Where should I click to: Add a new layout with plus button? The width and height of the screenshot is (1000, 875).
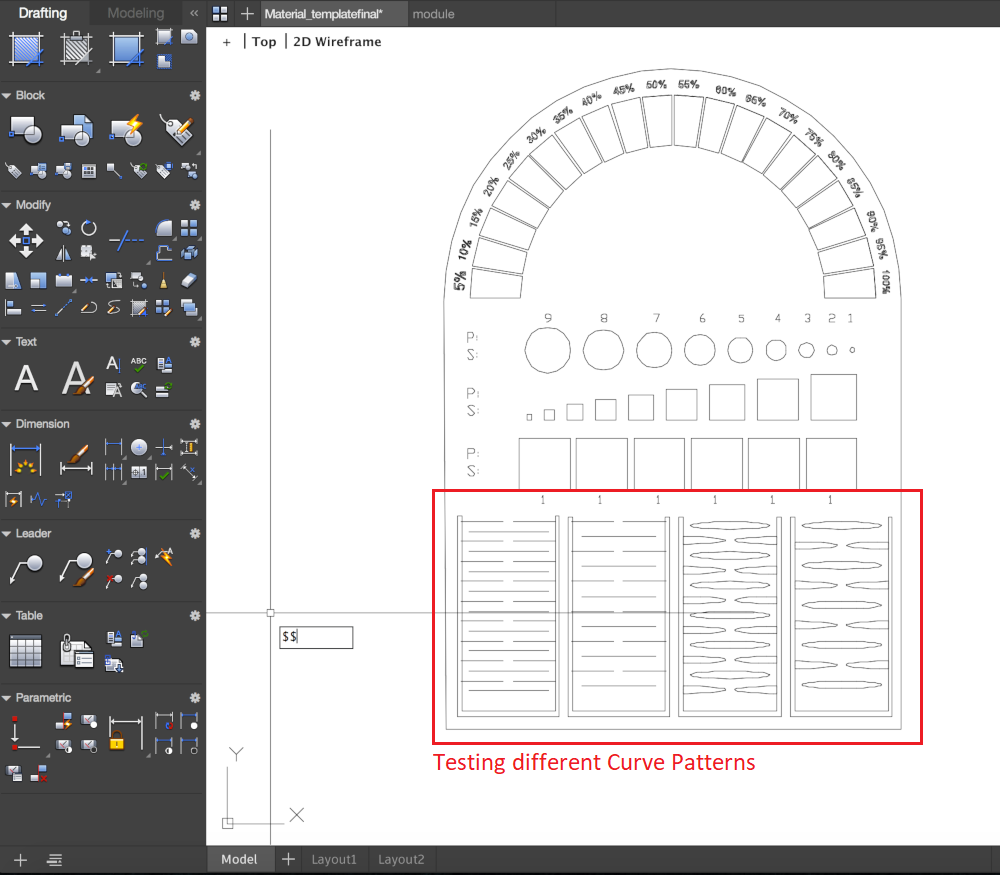tap(288, 859)
